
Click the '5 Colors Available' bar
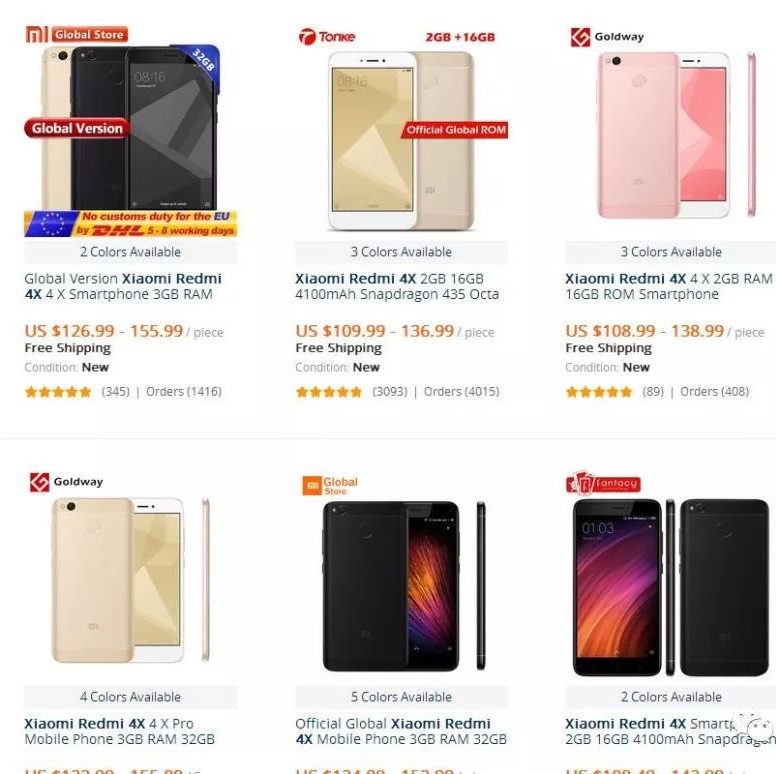(x=401, y=697)
